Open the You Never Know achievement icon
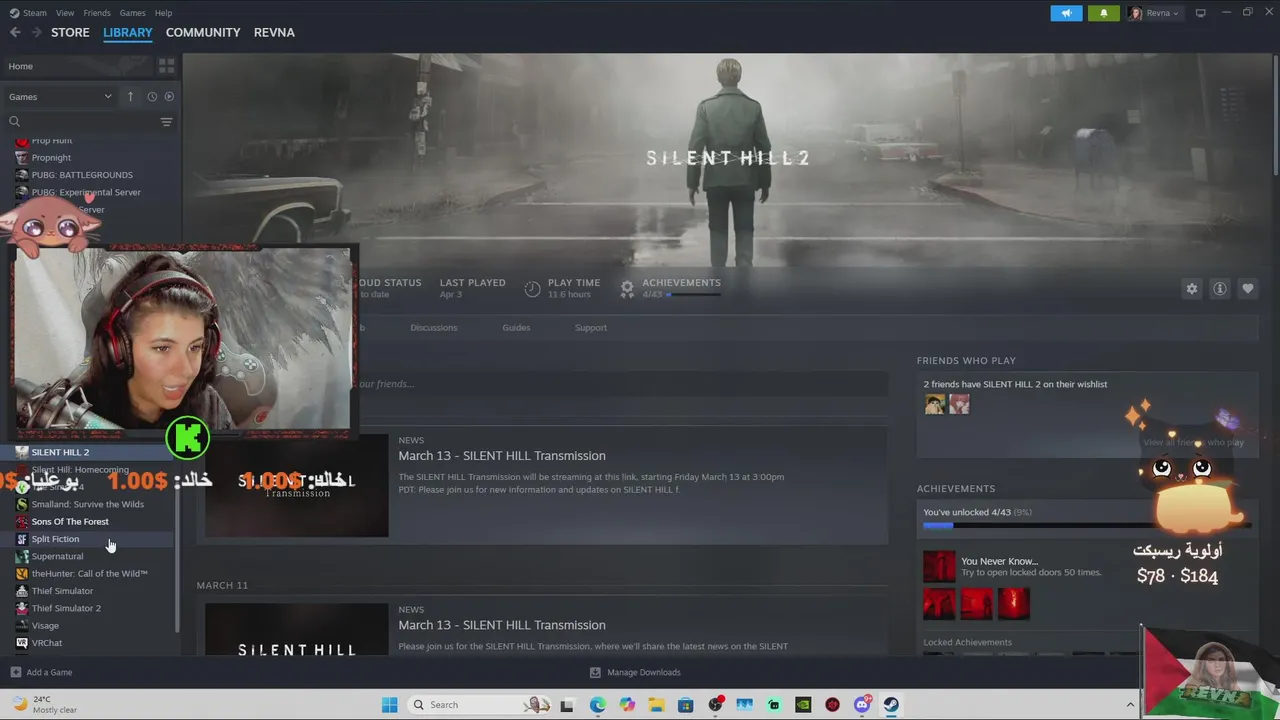 point(939,567)
